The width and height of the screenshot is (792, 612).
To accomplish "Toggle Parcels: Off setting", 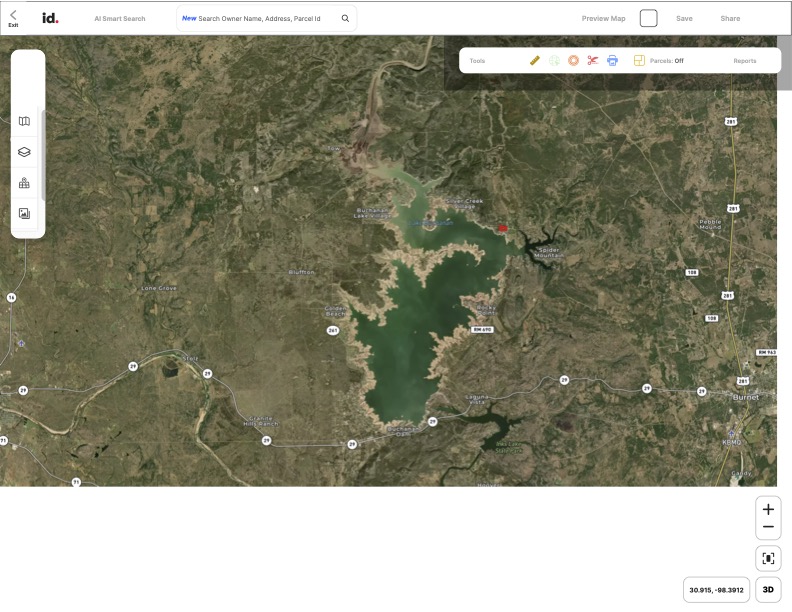I will pyautogui.click(x=666, y=61).
